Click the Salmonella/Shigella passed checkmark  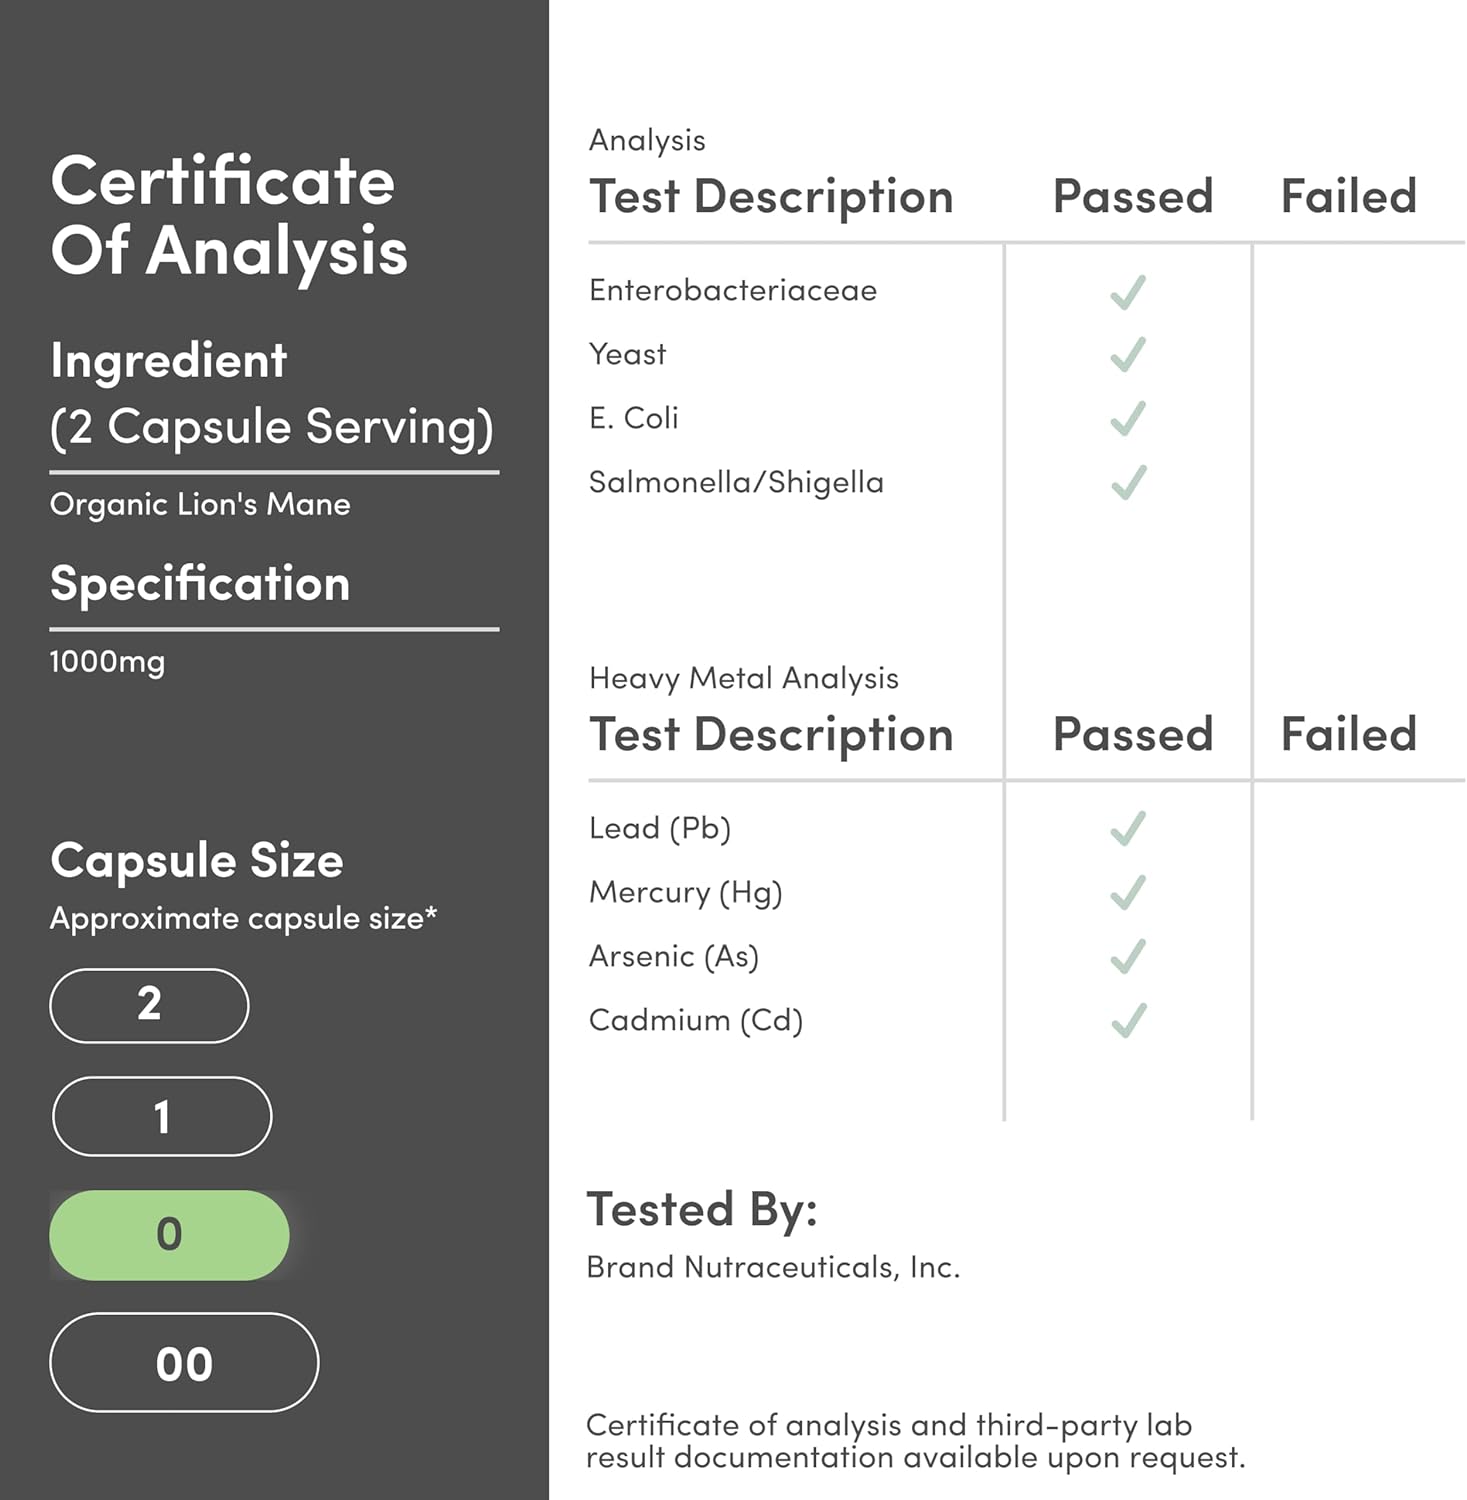click(1128, 483)
